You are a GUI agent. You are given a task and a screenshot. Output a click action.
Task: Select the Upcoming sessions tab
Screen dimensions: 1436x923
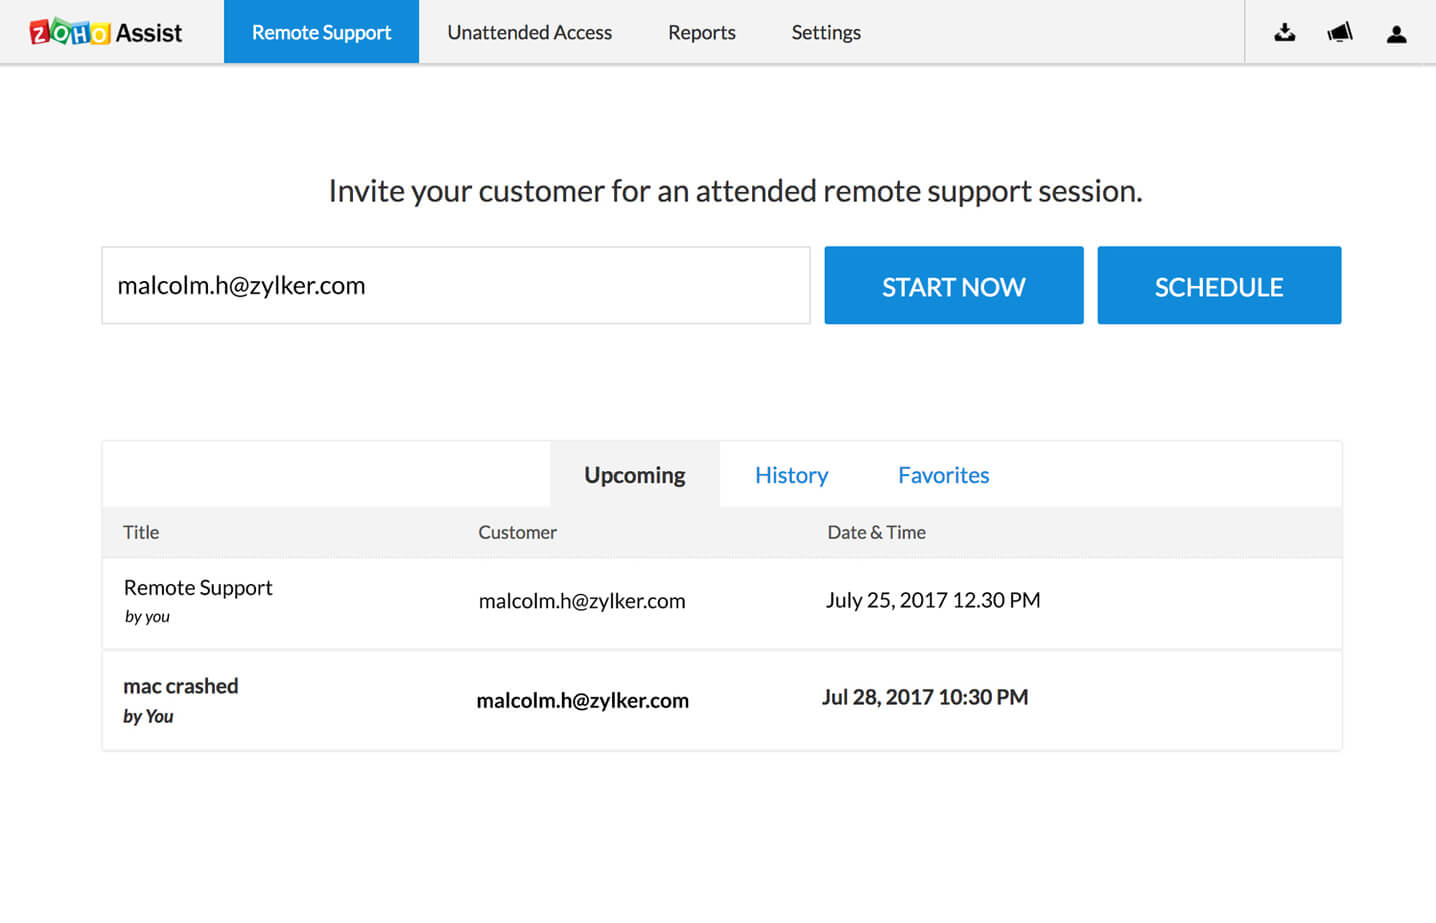pyautogui.click(x=634, y=475)
